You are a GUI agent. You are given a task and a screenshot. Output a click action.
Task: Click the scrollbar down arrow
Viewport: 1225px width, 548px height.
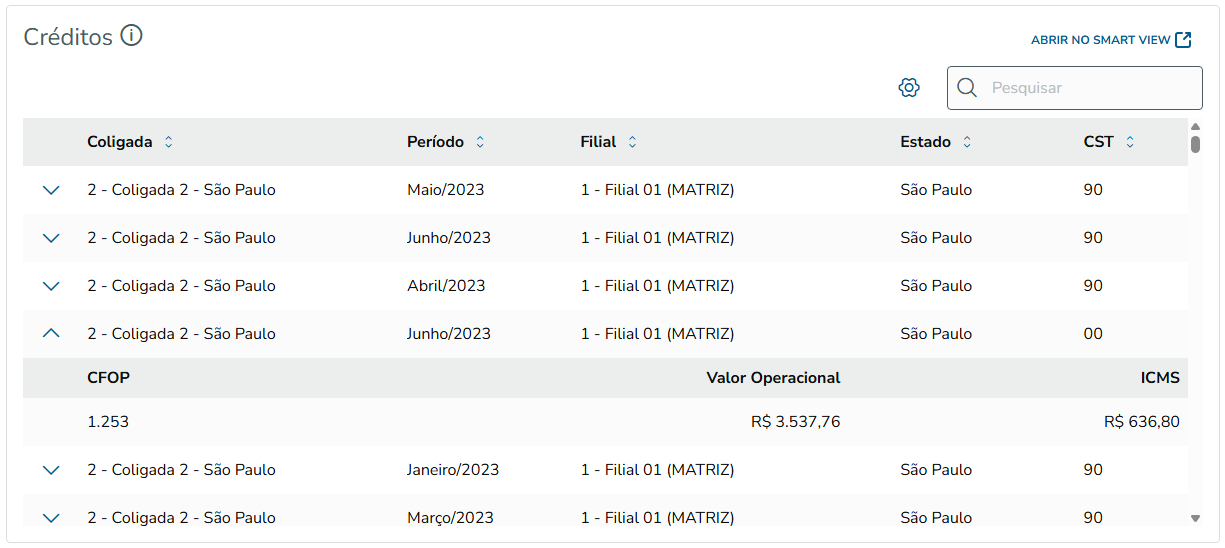point(1195,518)
